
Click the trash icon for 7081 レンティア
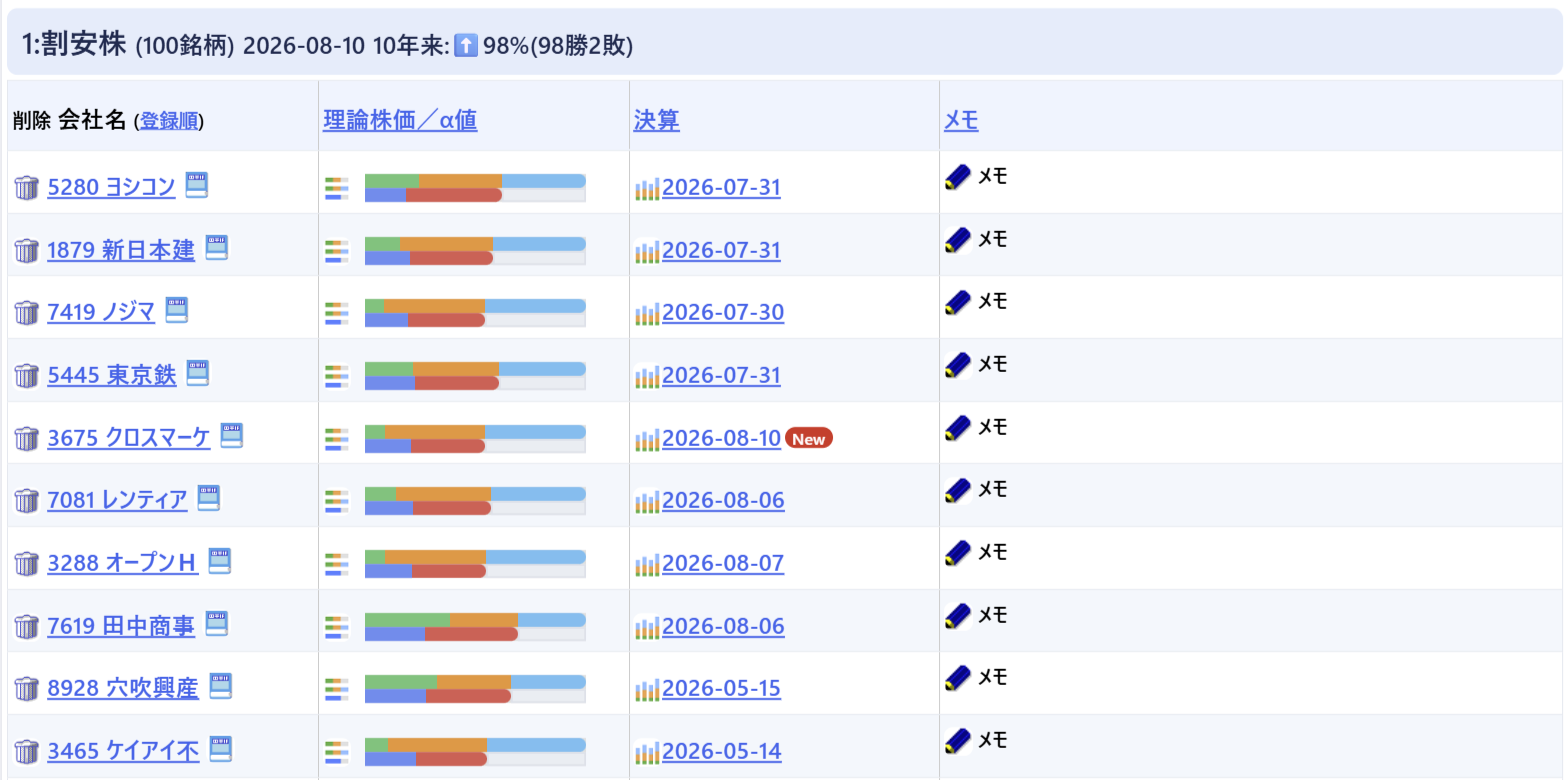tap(26, 500)
